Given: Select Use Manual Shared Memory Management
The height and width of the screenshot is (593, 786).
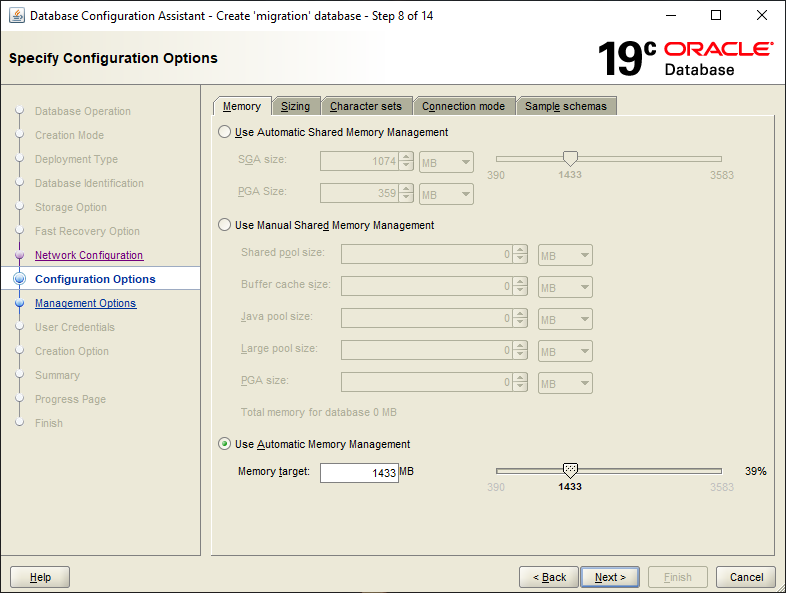Looking at the screenshot, I should 225,225.
